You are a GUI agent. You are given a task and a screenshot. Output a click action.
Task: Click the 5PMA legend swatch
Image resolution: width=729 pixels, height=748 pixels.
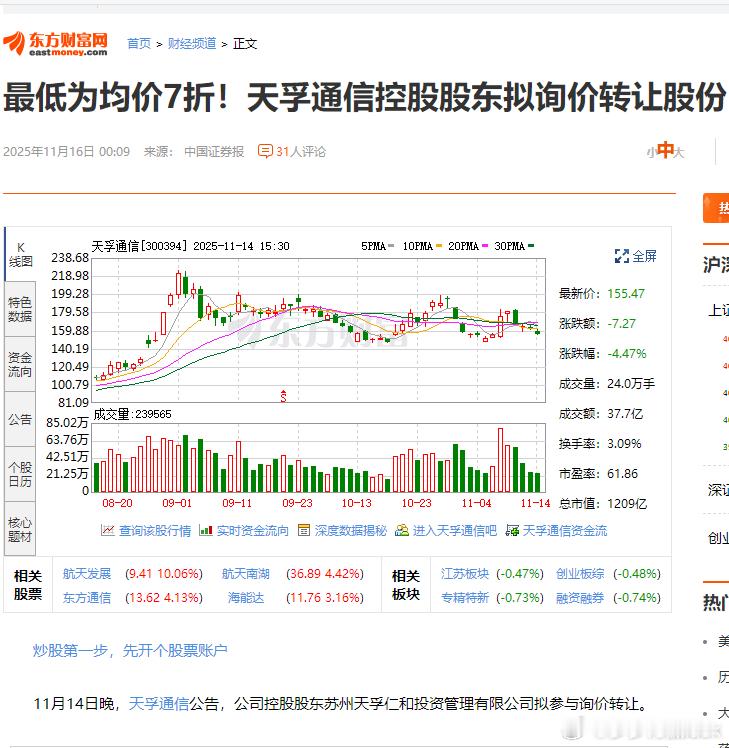(x=391, y=246)
